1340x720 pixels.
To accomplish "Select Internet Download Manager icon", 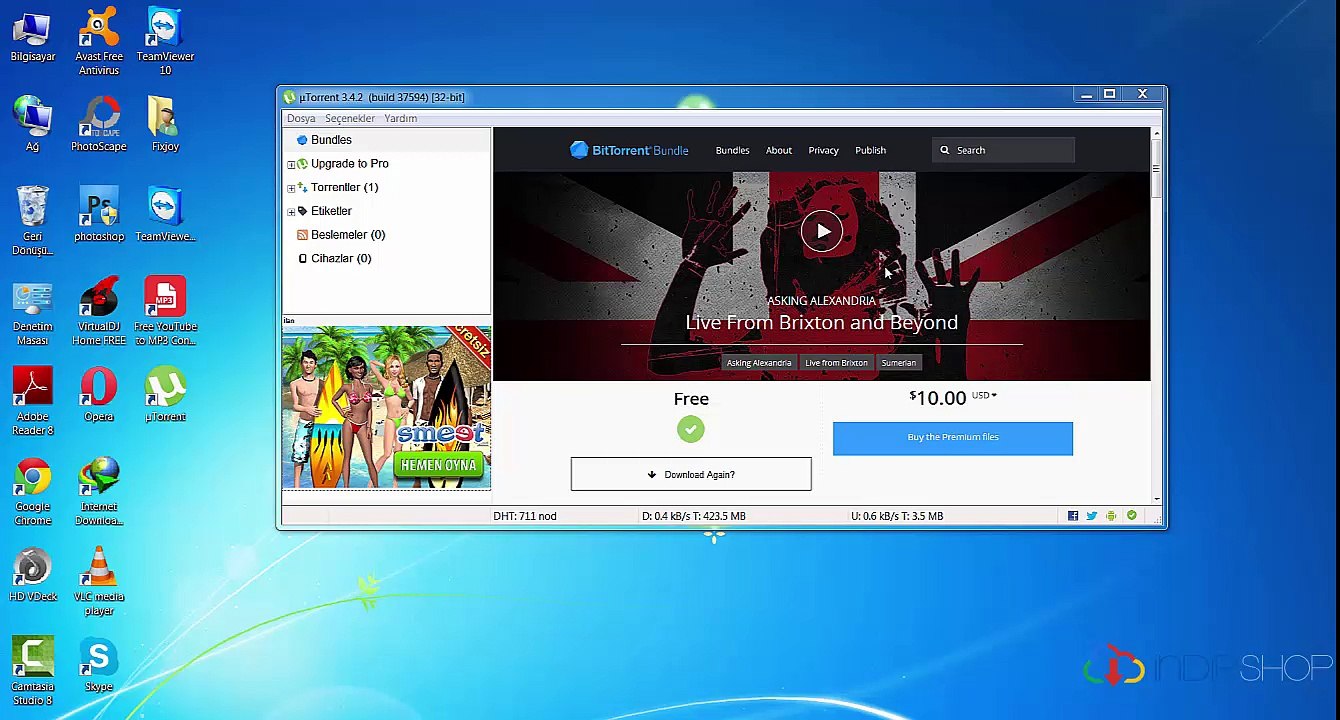I will point(99,491).
